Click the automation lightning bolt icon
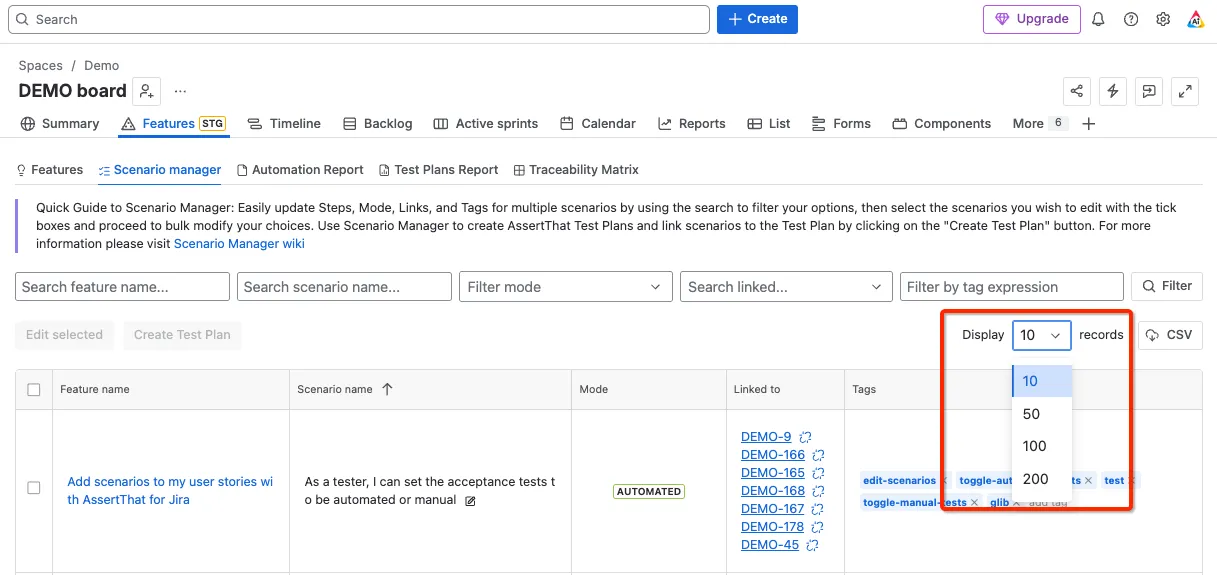Image resolution: width=1217 pixels, height=575 pixels. [1113, 91]
